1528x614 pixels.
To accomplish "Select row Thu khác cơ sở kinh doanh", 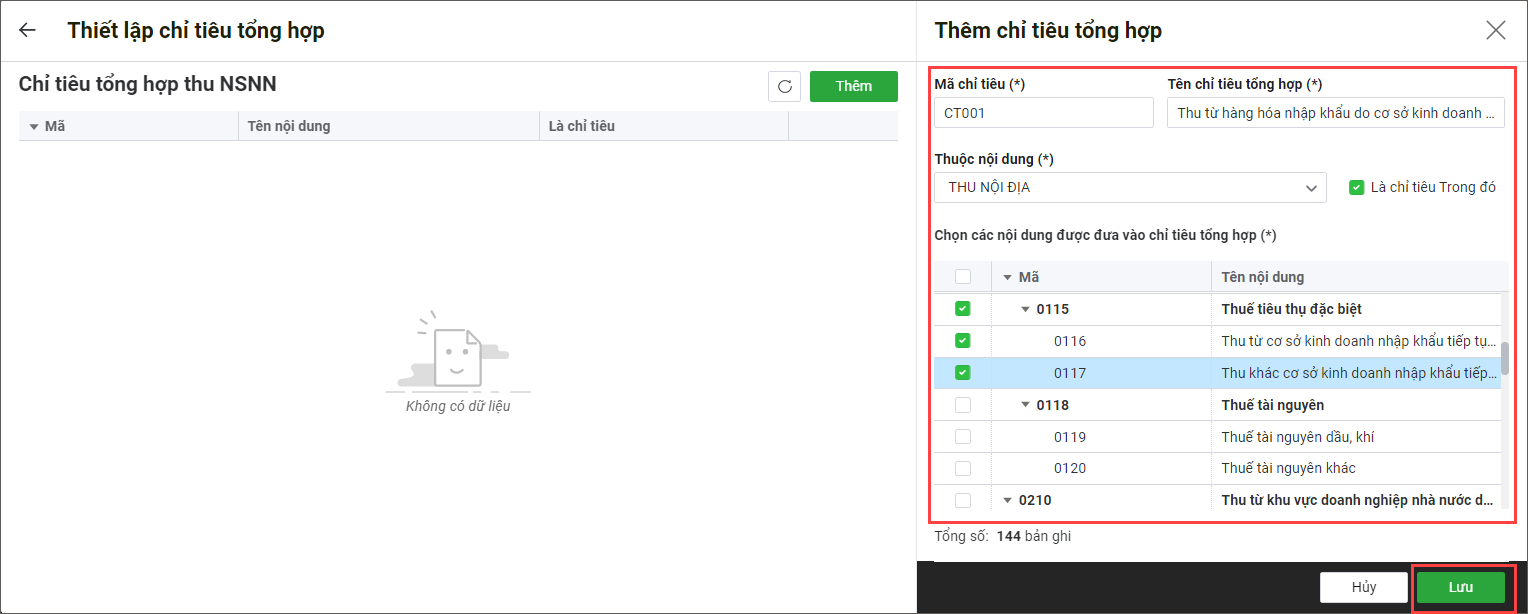I will (x=1218, y=373).
